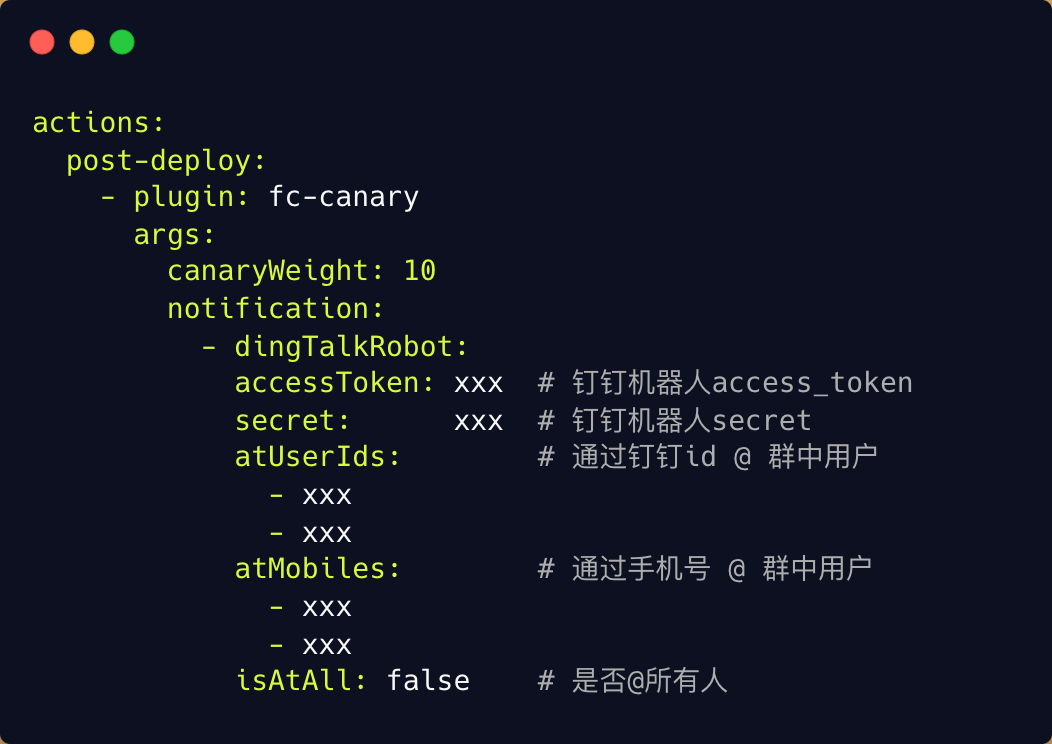
Task: Click the "atMobiles:" key
Action: click(317, 569)
